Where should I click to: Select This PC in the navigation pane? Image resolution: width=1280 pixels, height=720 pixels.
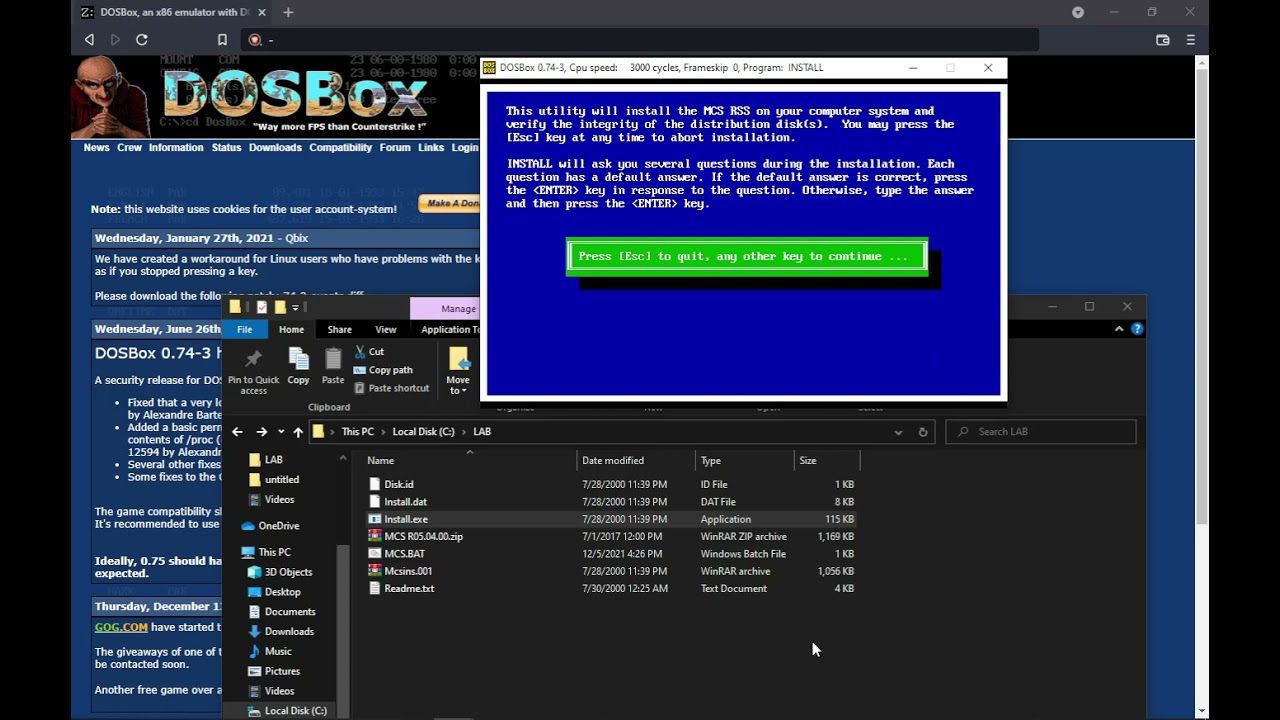pyautogui.click(x=275, y=552)
